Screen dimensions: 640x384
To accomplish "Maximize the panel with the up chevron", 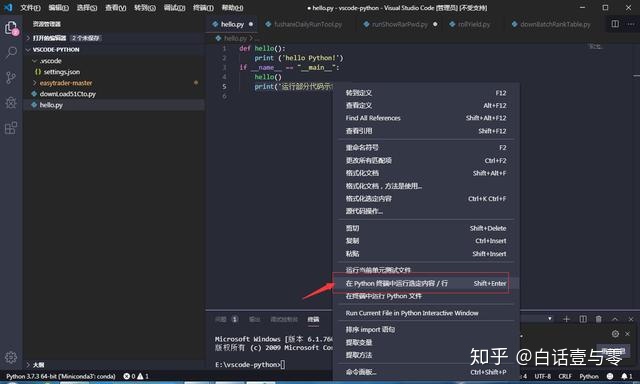I will (x=615, y=319).
